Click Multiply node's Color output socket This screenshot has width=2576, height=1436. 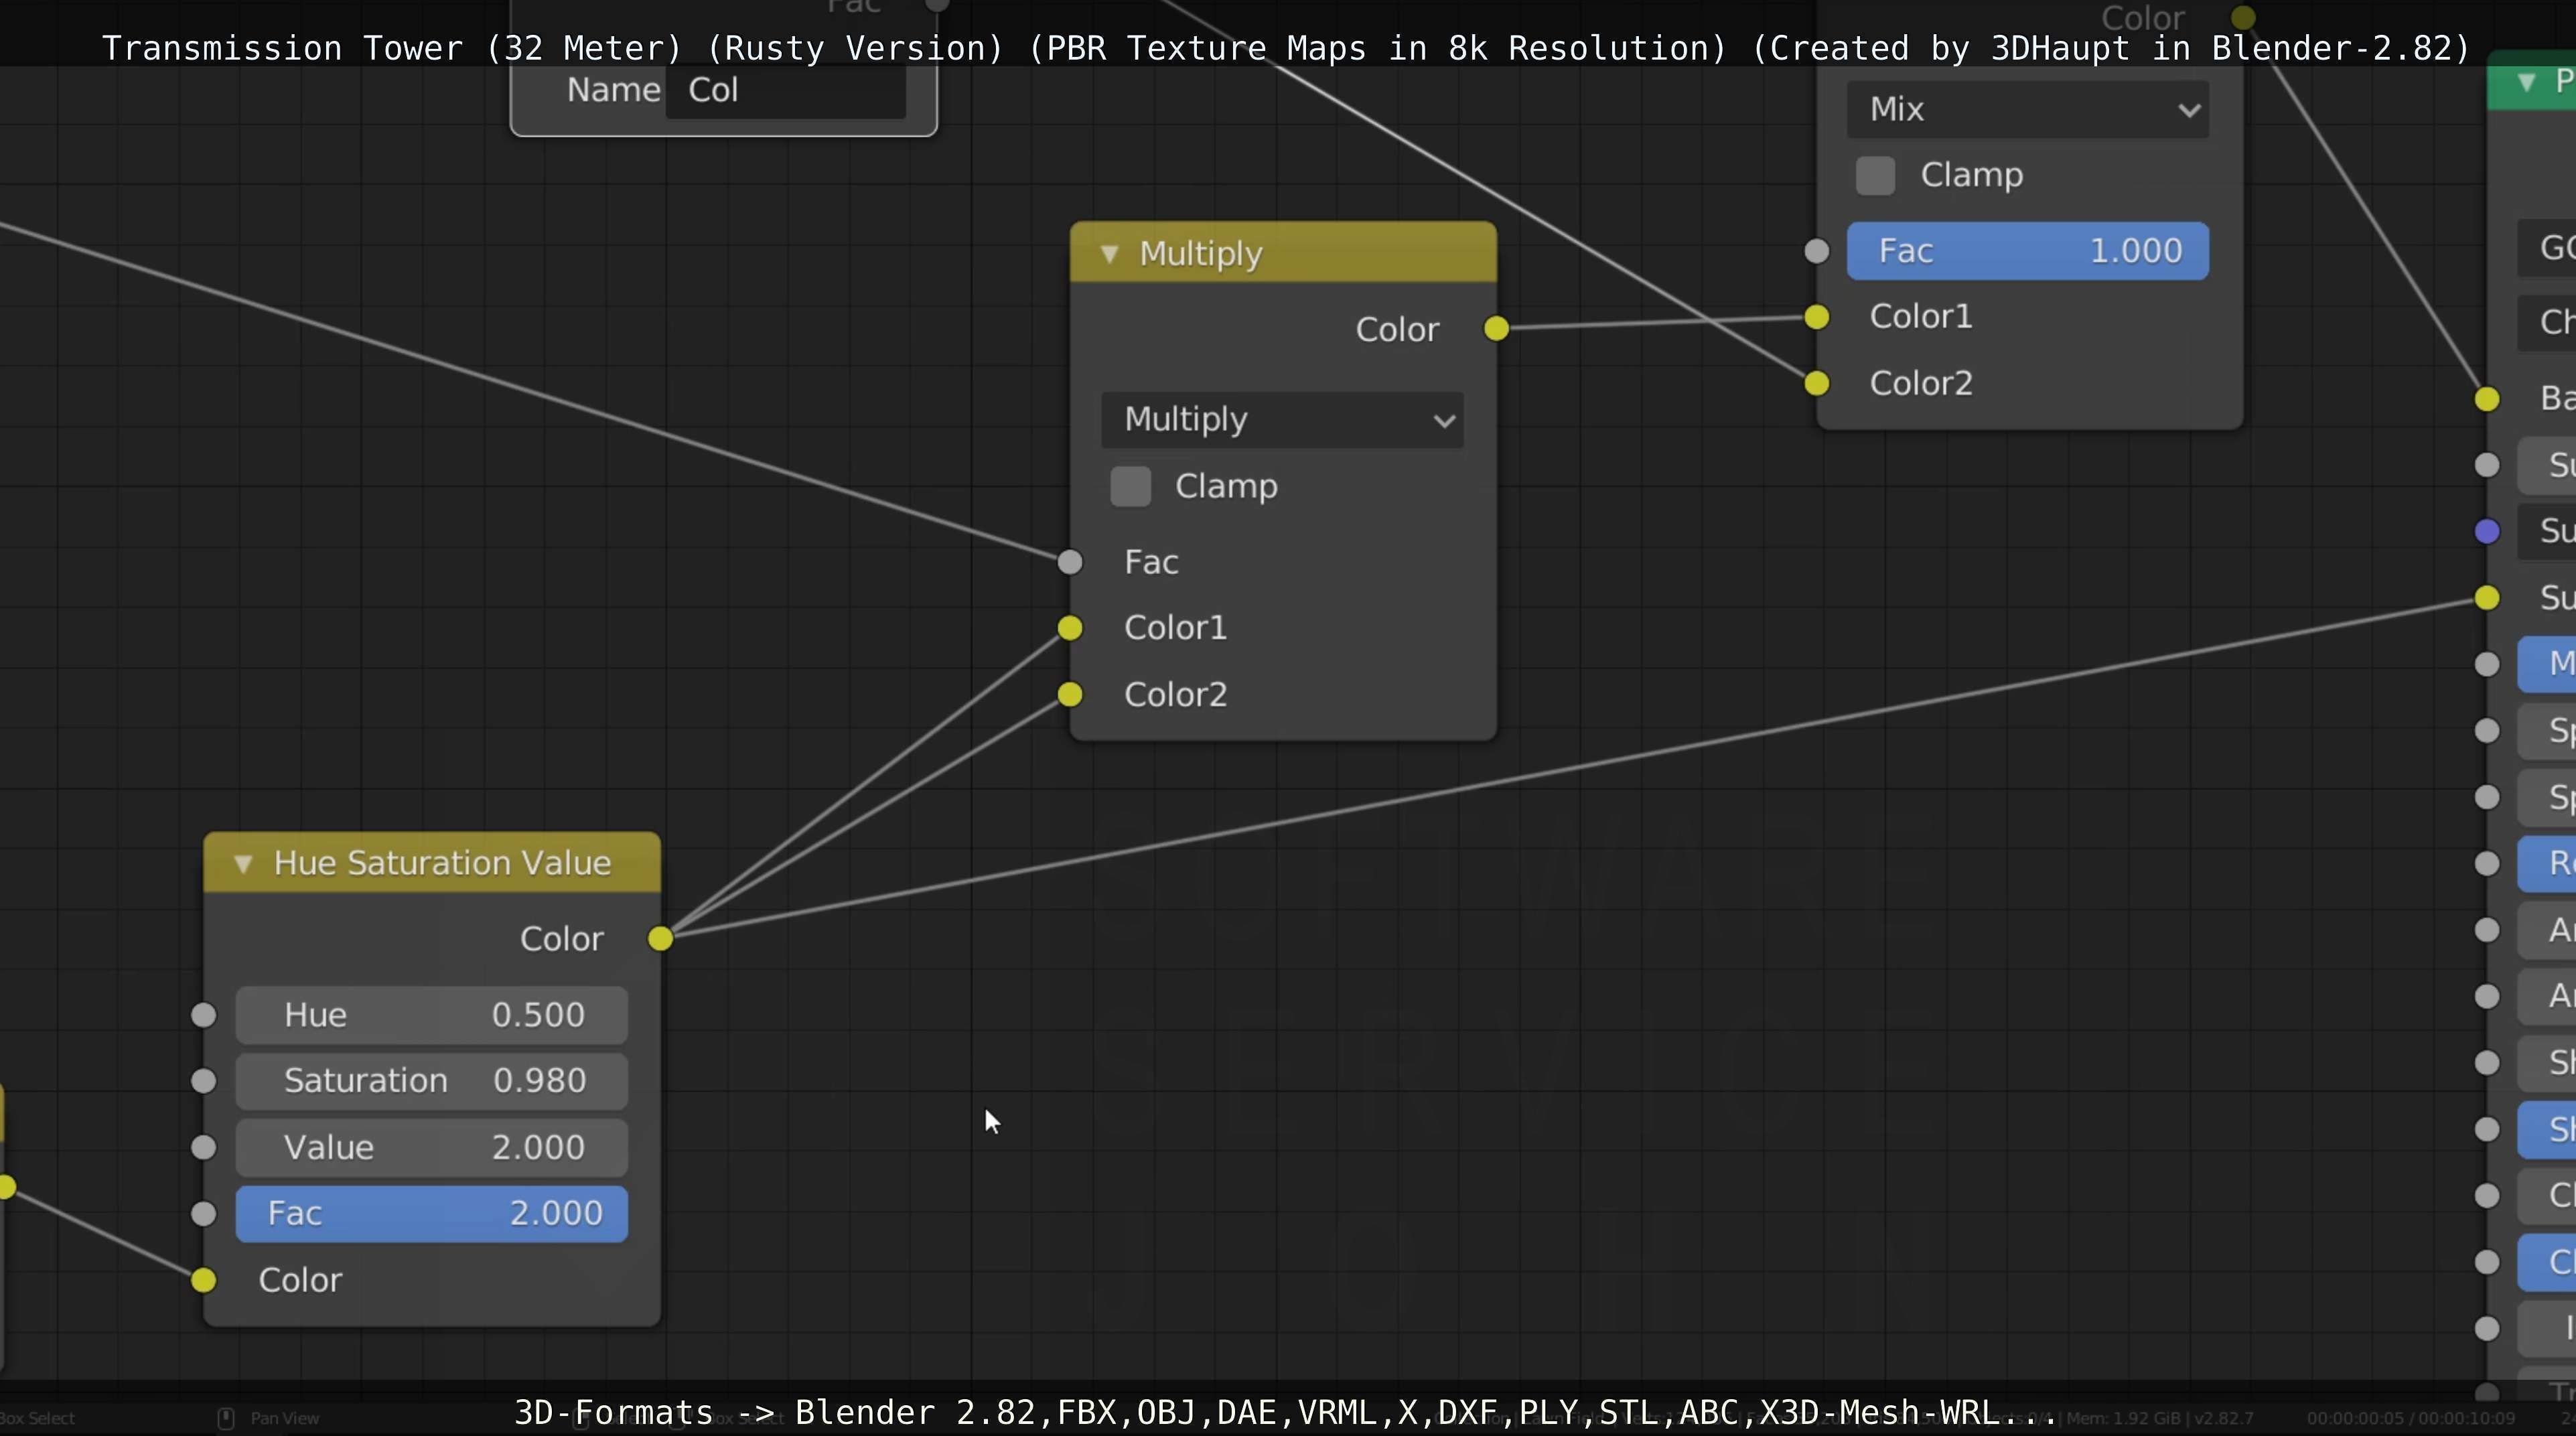click(1496, 328)
